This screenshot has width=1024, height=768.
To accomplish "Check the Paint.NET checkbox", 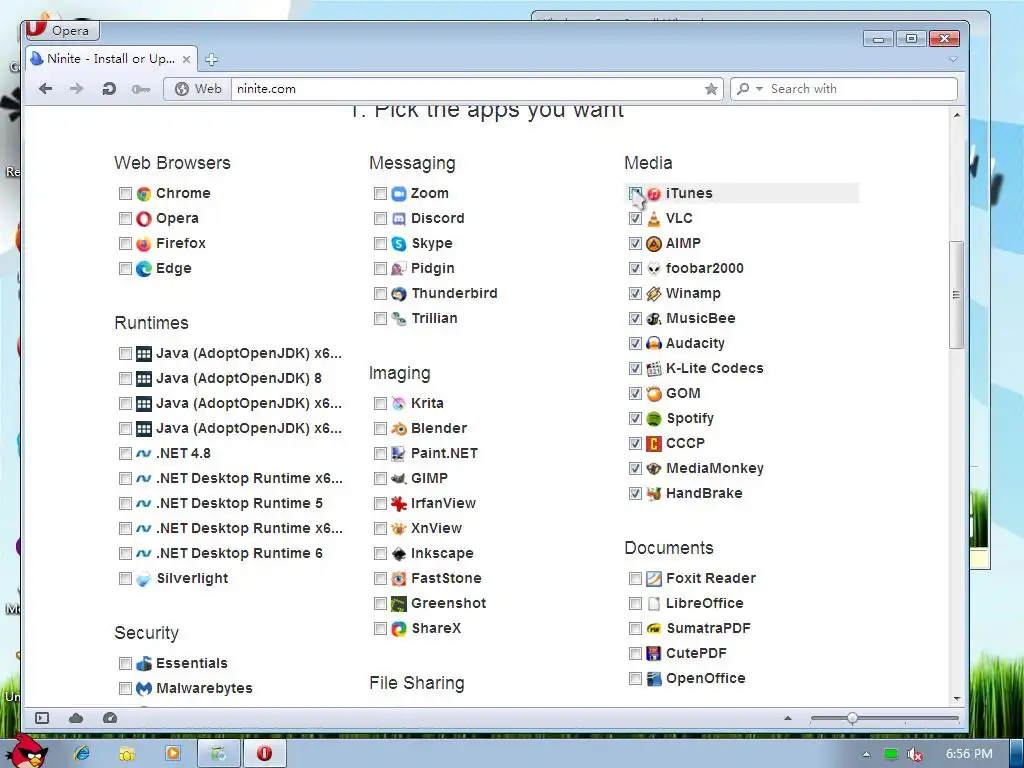I will click(x=381, y=453).
